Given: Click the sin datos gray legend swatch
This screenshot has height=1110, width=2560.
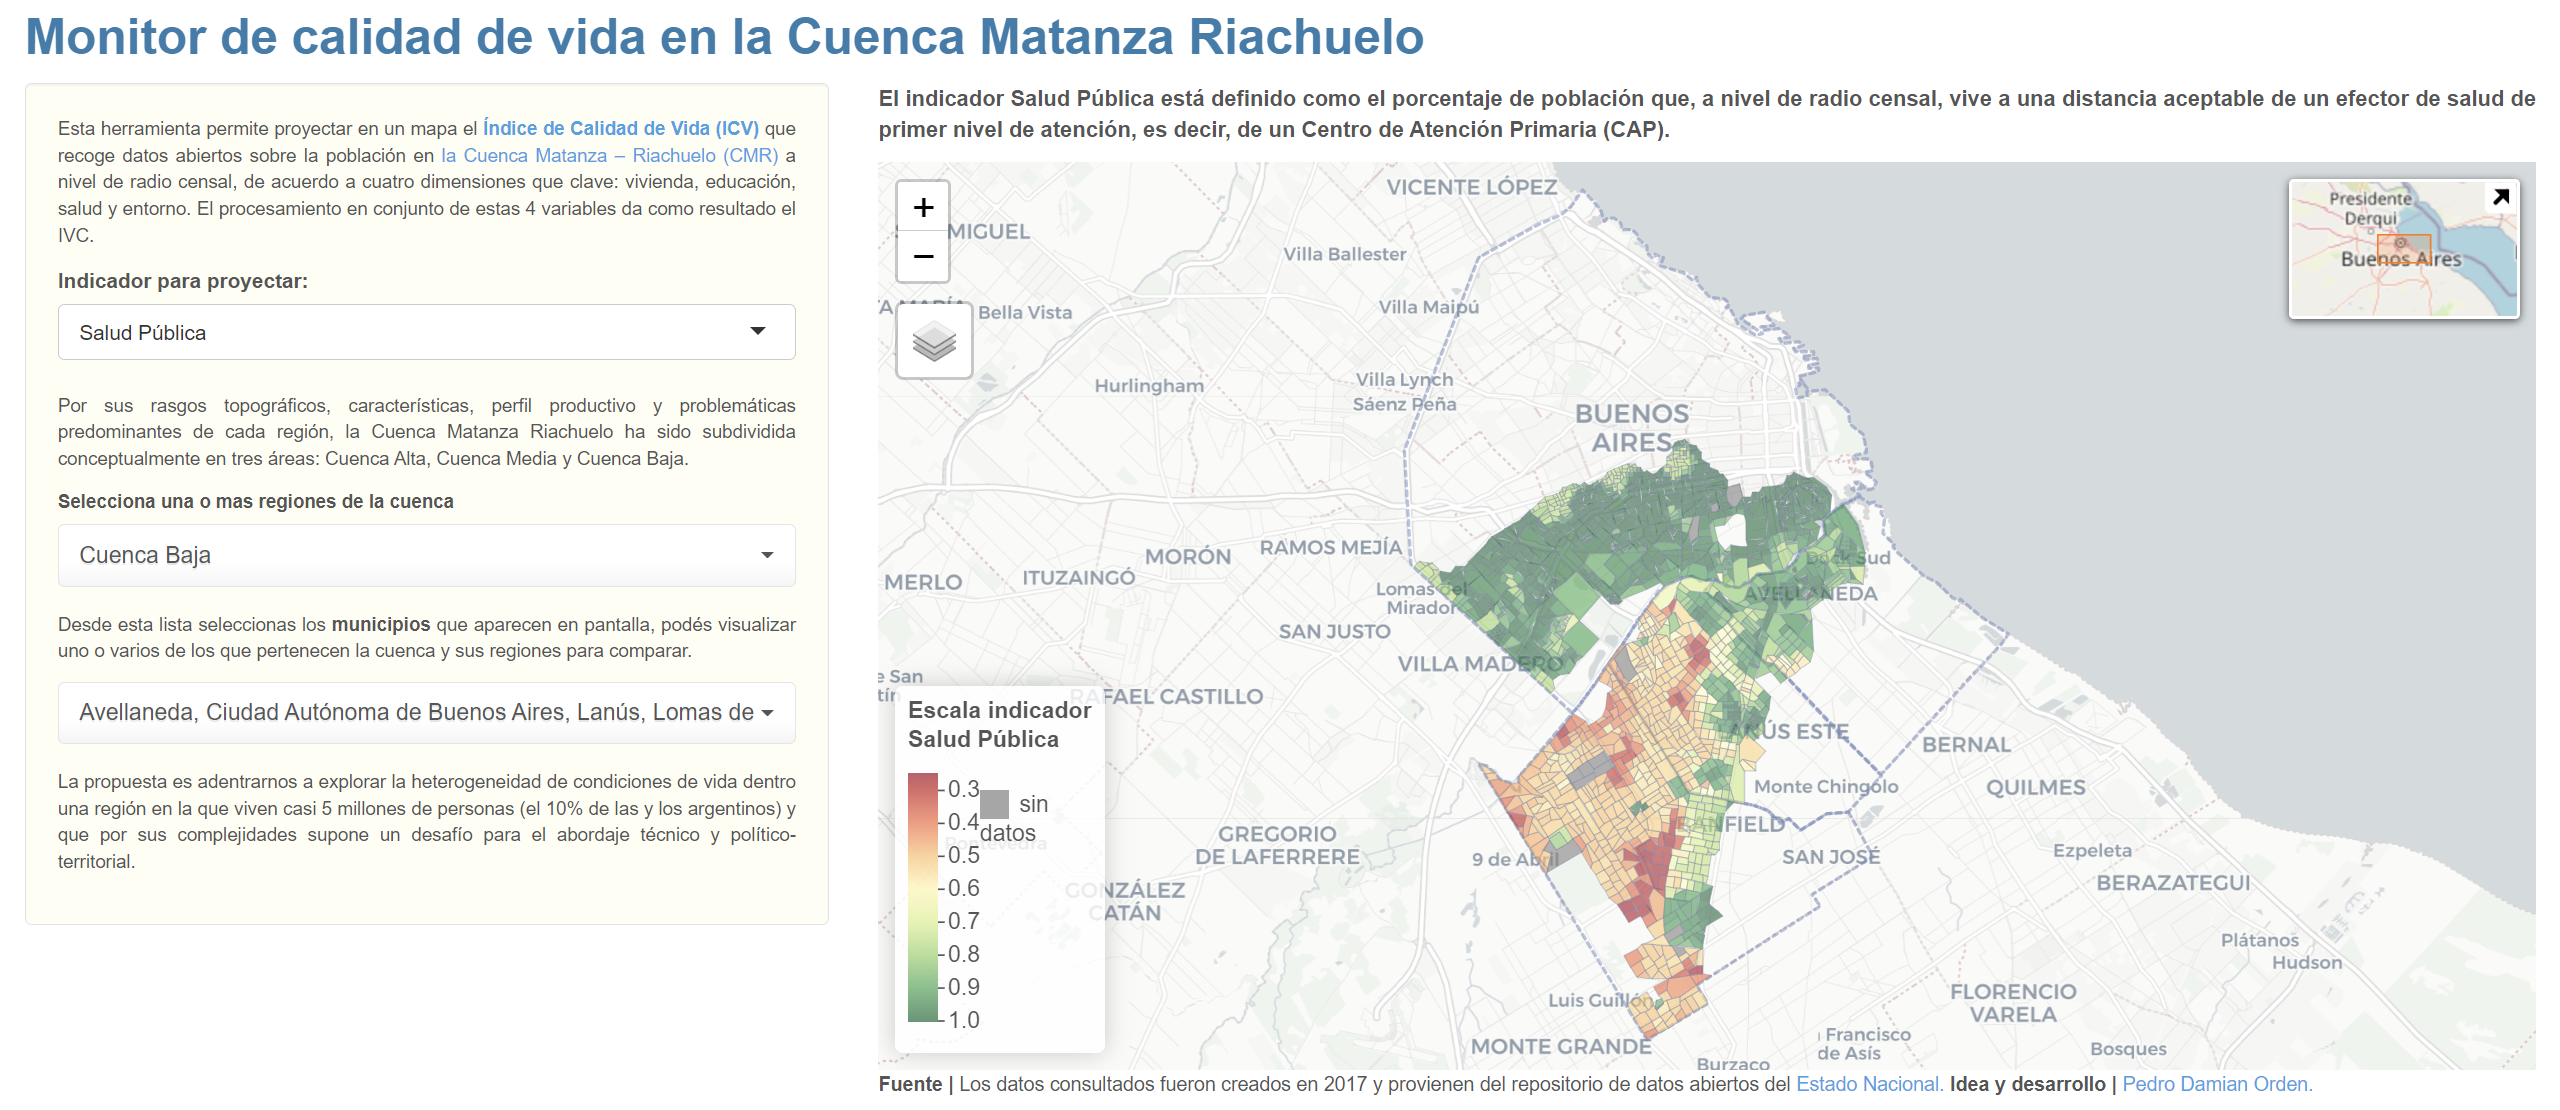Looking at the screenshot, I should coord(996,806).
